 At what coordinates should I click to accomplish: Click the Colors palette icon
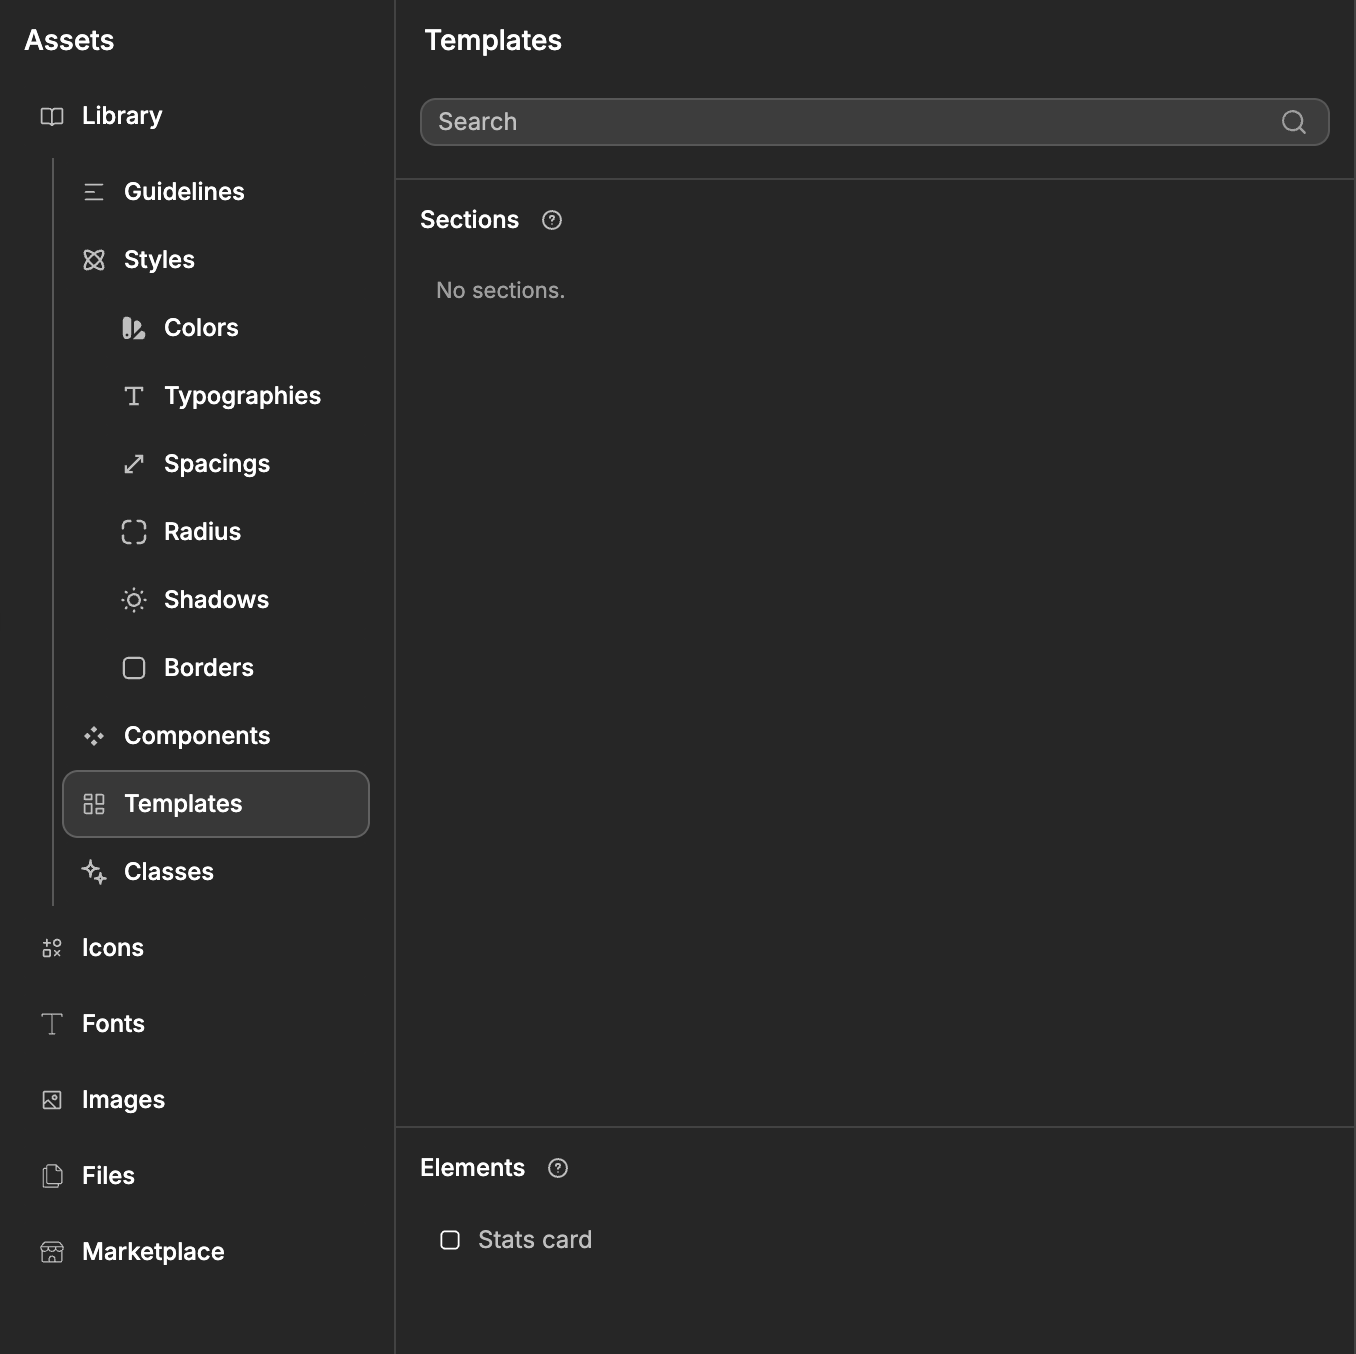click(134, 328)
